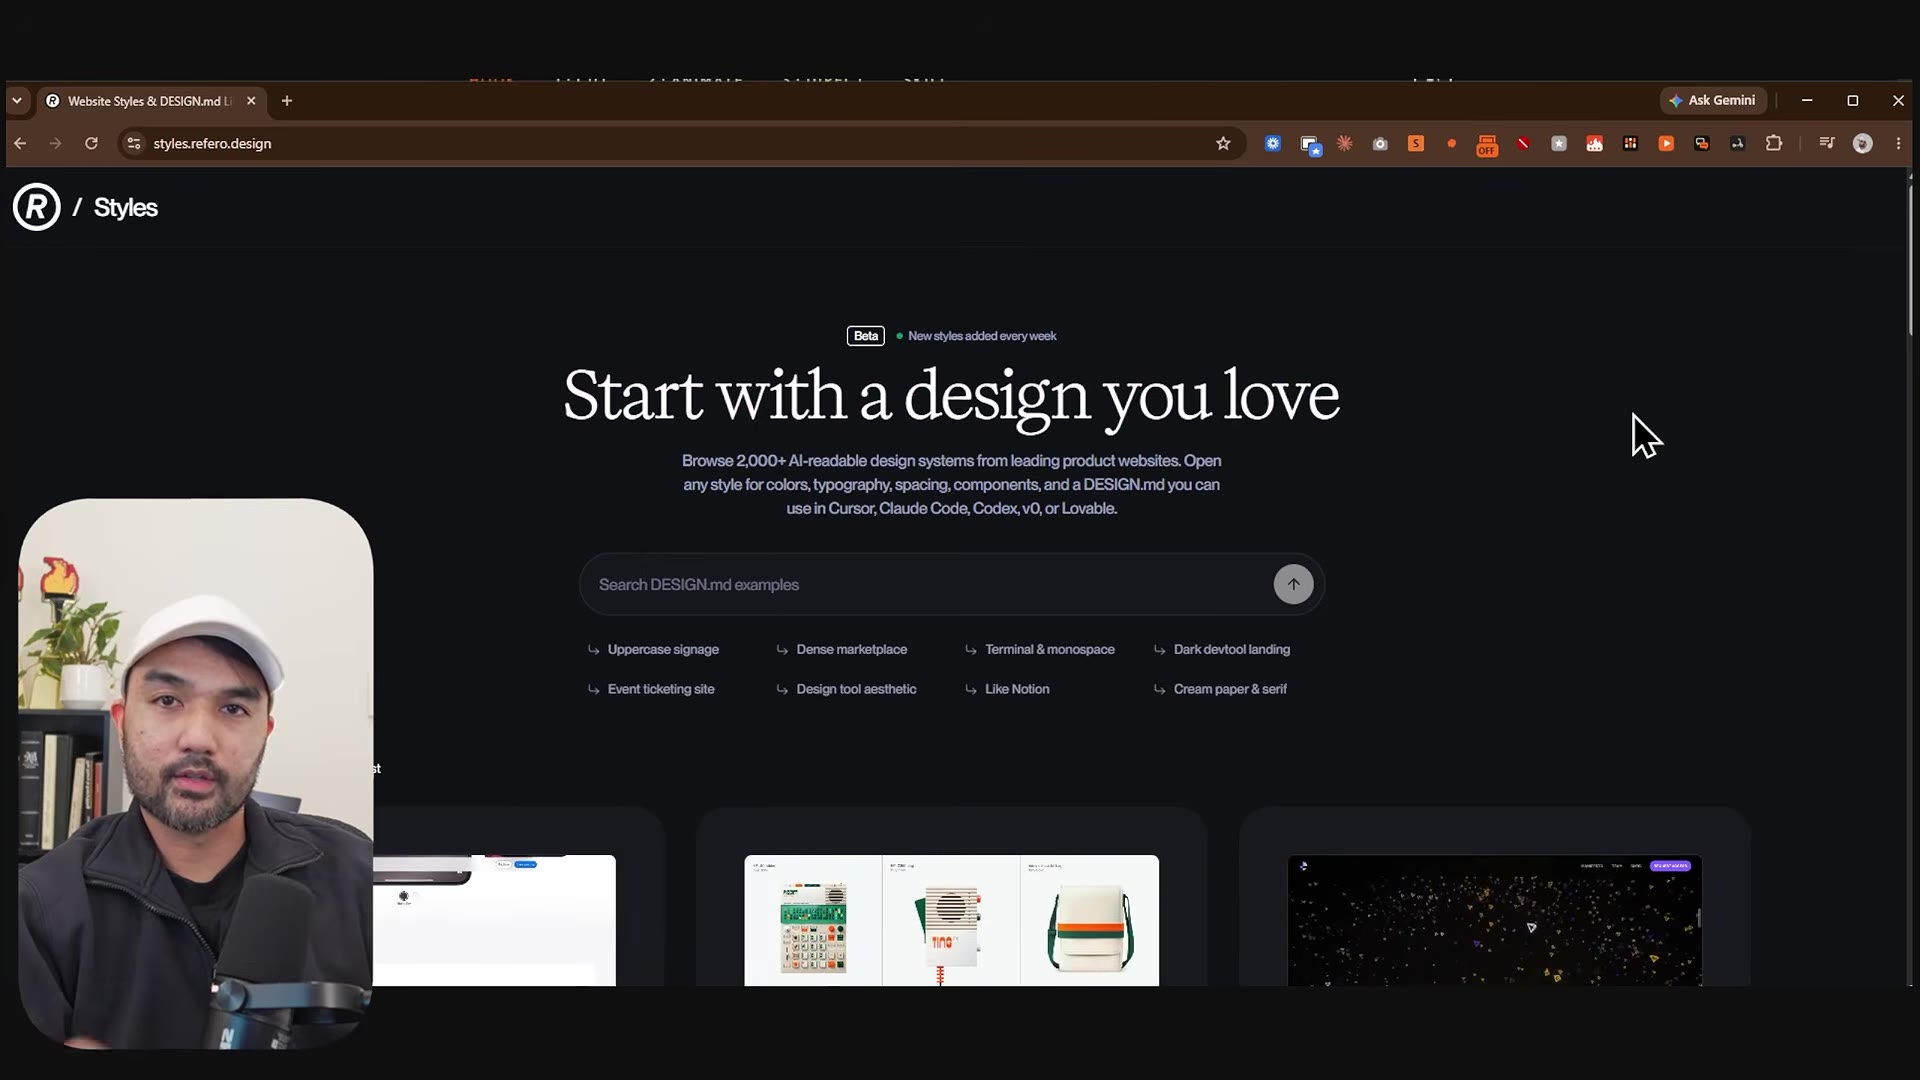Screen dimensions: 1920x1080
Task: Open the dark starfield style thumbnail
Action: (1494, 920)
